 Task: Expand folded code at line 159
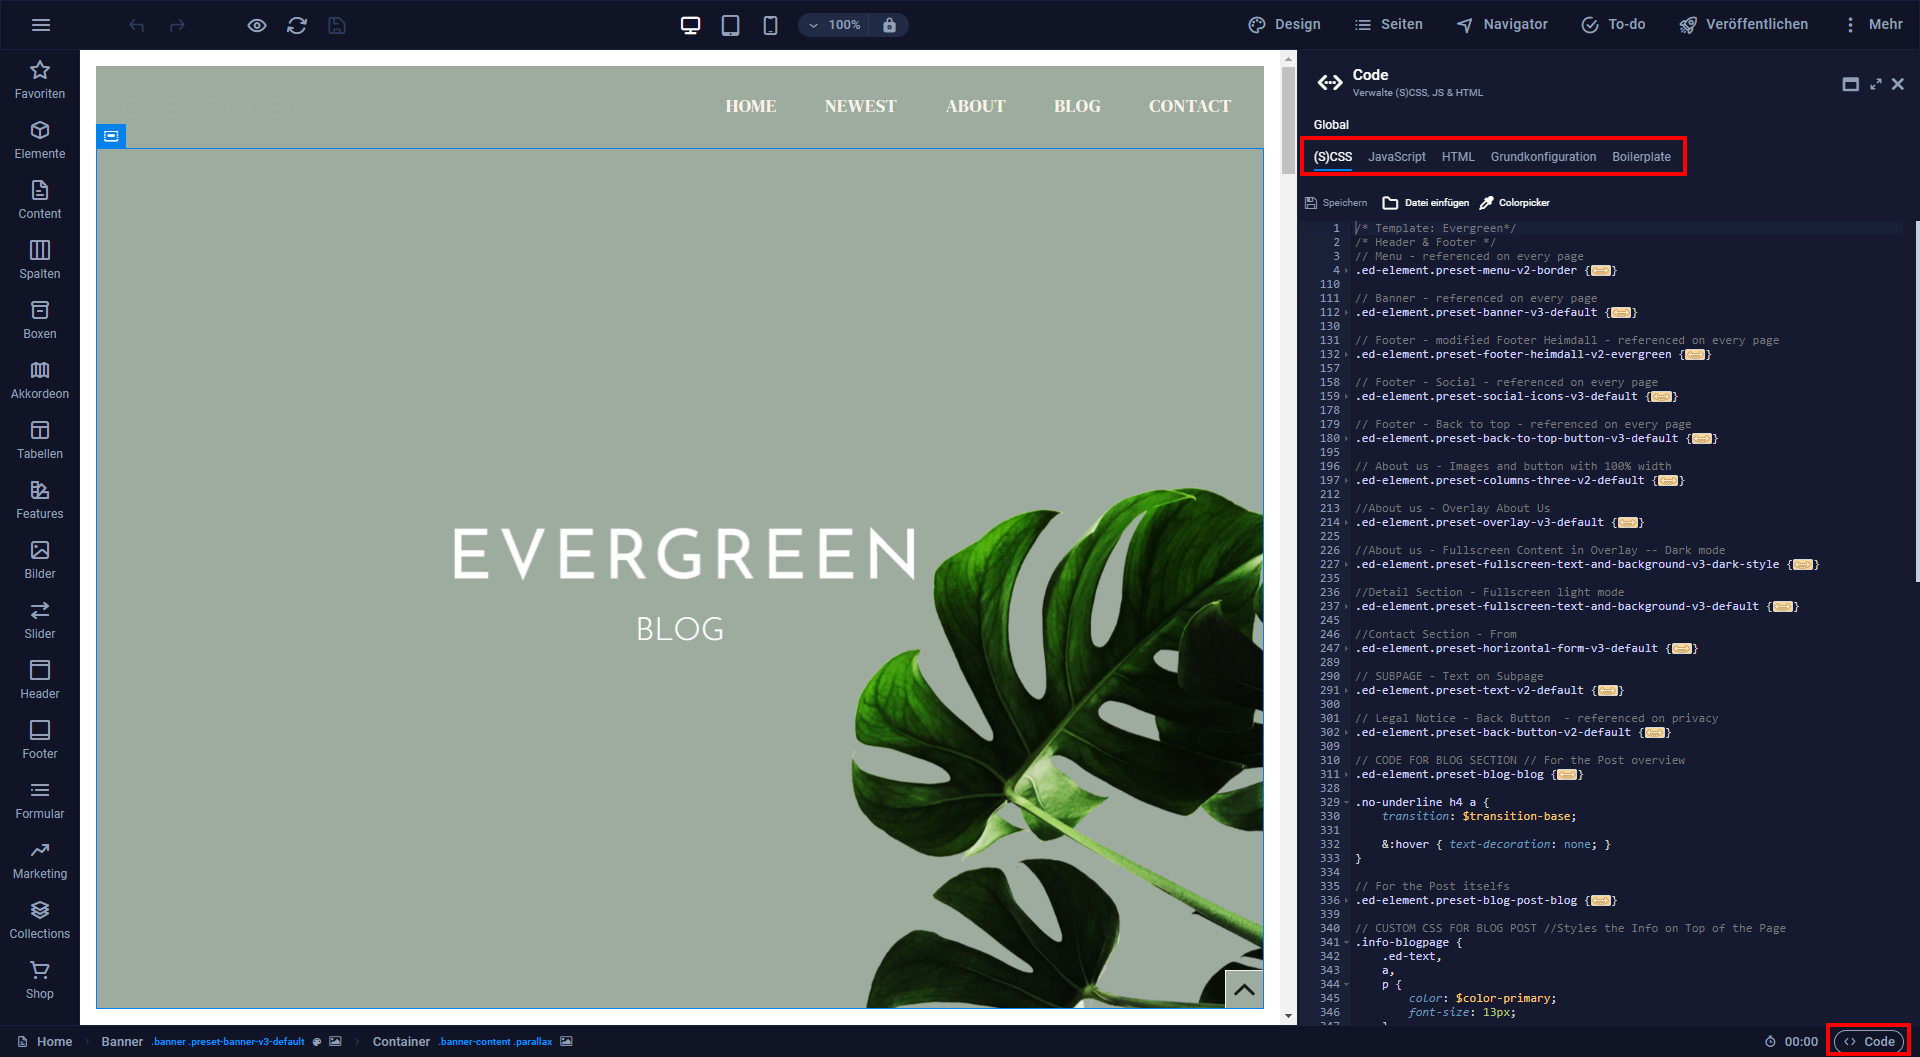(x=1661, y=397)
